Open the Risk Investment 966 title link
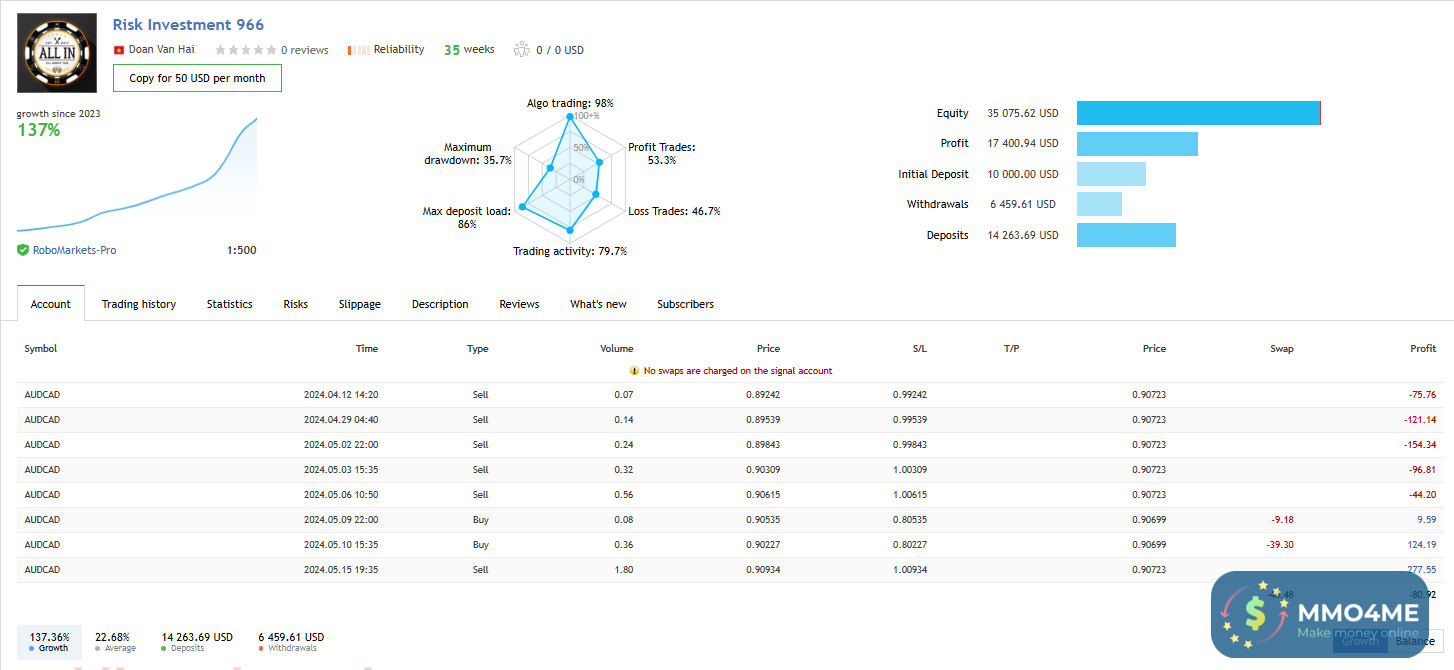Screen dimensions: 1454x670 pos(188,25)
